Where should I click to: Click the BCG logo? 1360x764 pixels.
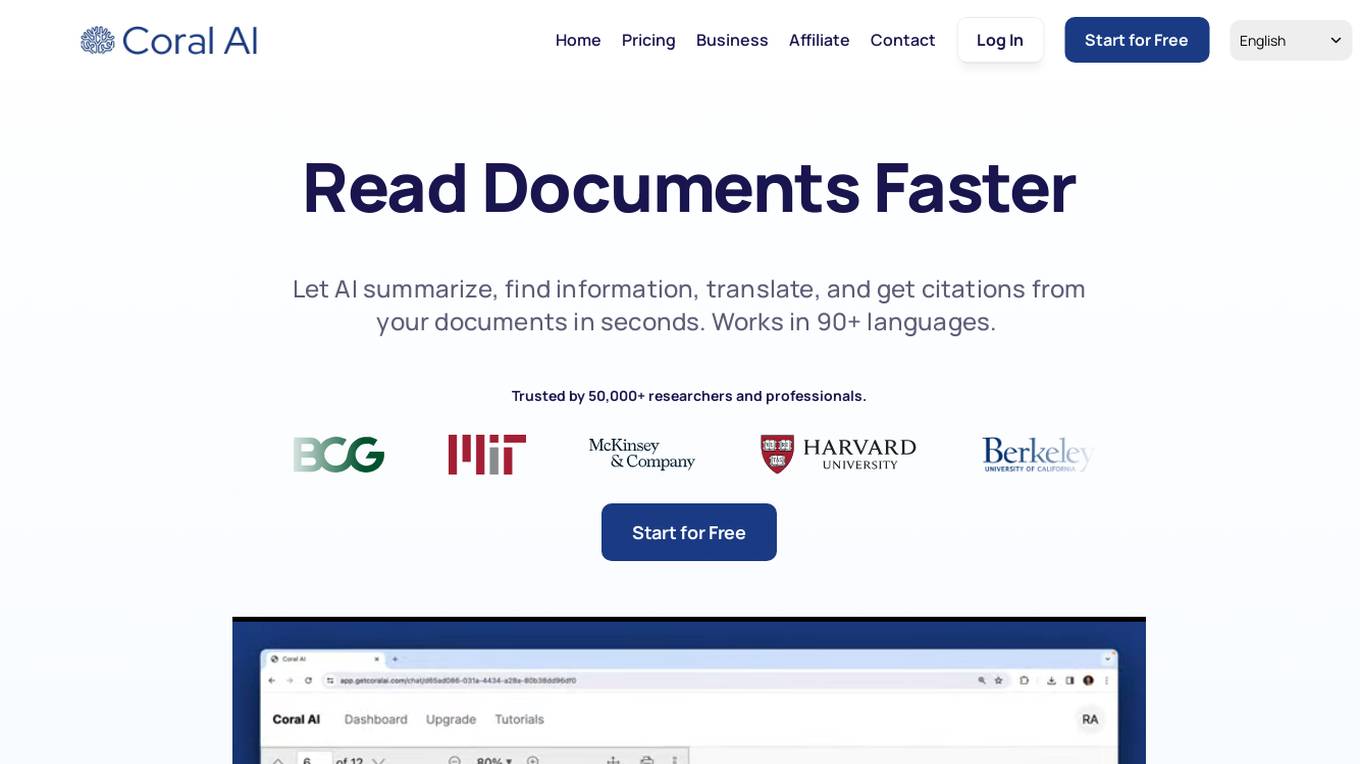tap(338, 454)
